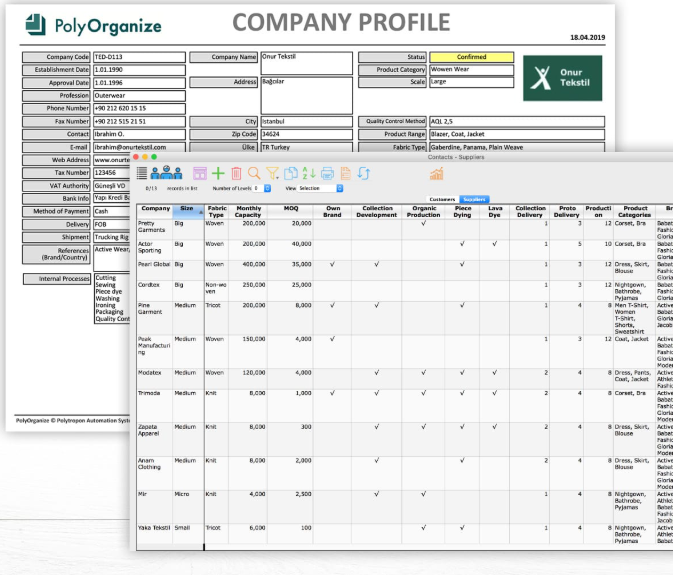673x575 pixels.
Task: Click the PolyOrganize logo in Company Profile
Action: (94, 25)
